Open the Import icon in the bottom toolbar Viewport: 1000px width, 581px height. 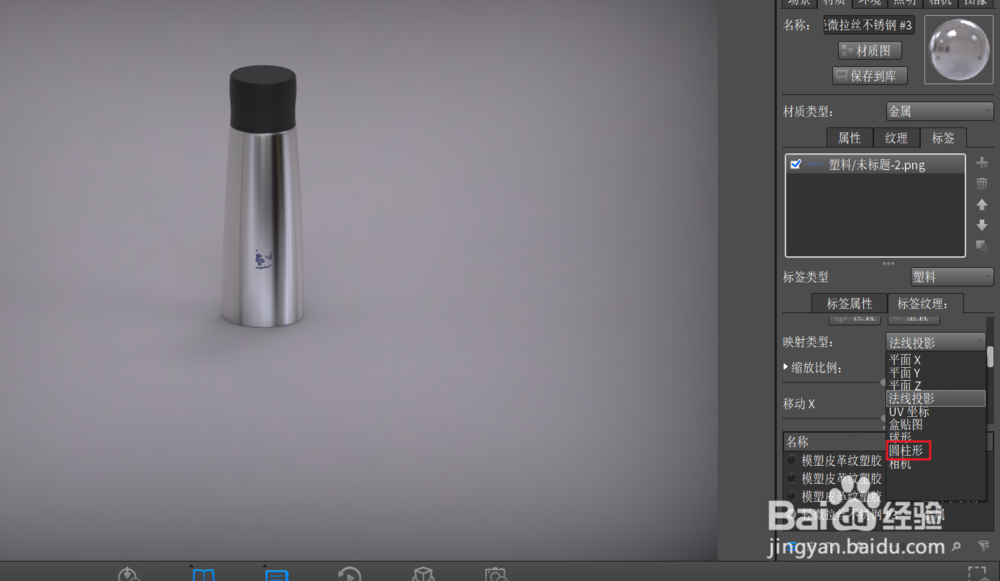click(x=129, y=574)
